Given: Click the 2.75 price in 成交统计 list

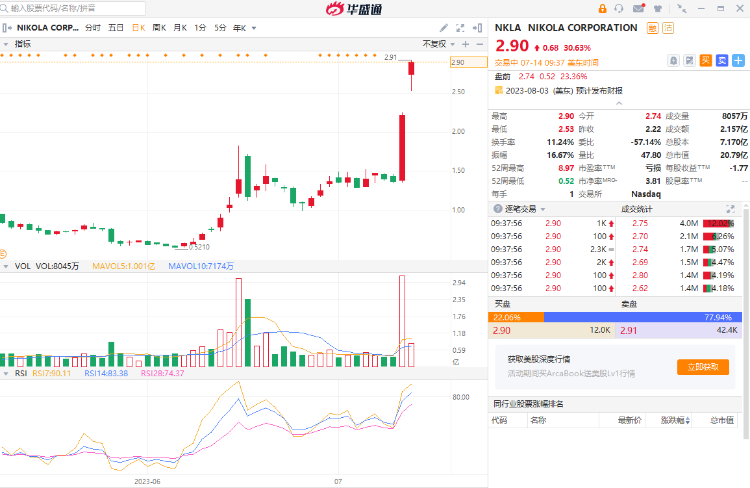Looking at the screenshot, I should (640, 223).
